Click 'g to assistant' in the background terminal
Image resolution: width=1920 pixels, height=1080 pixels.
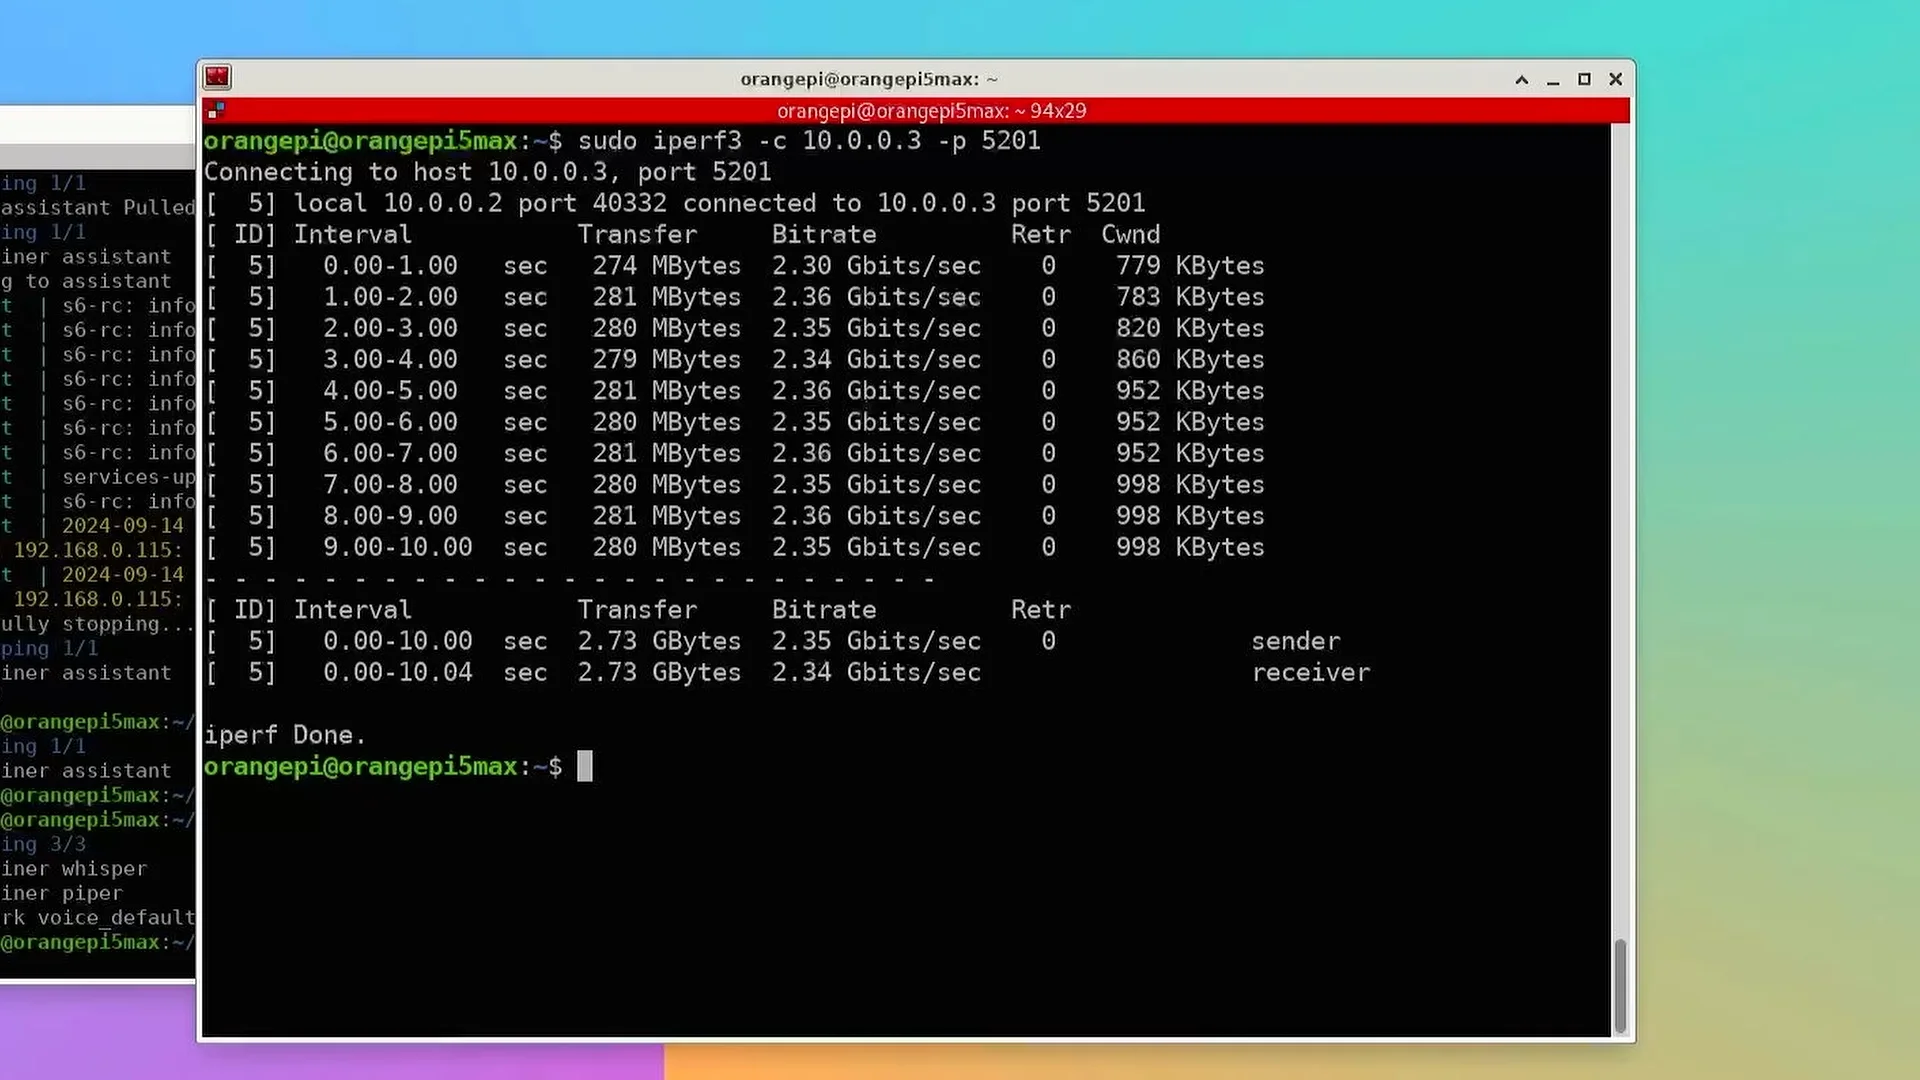(x=86, y=281)
